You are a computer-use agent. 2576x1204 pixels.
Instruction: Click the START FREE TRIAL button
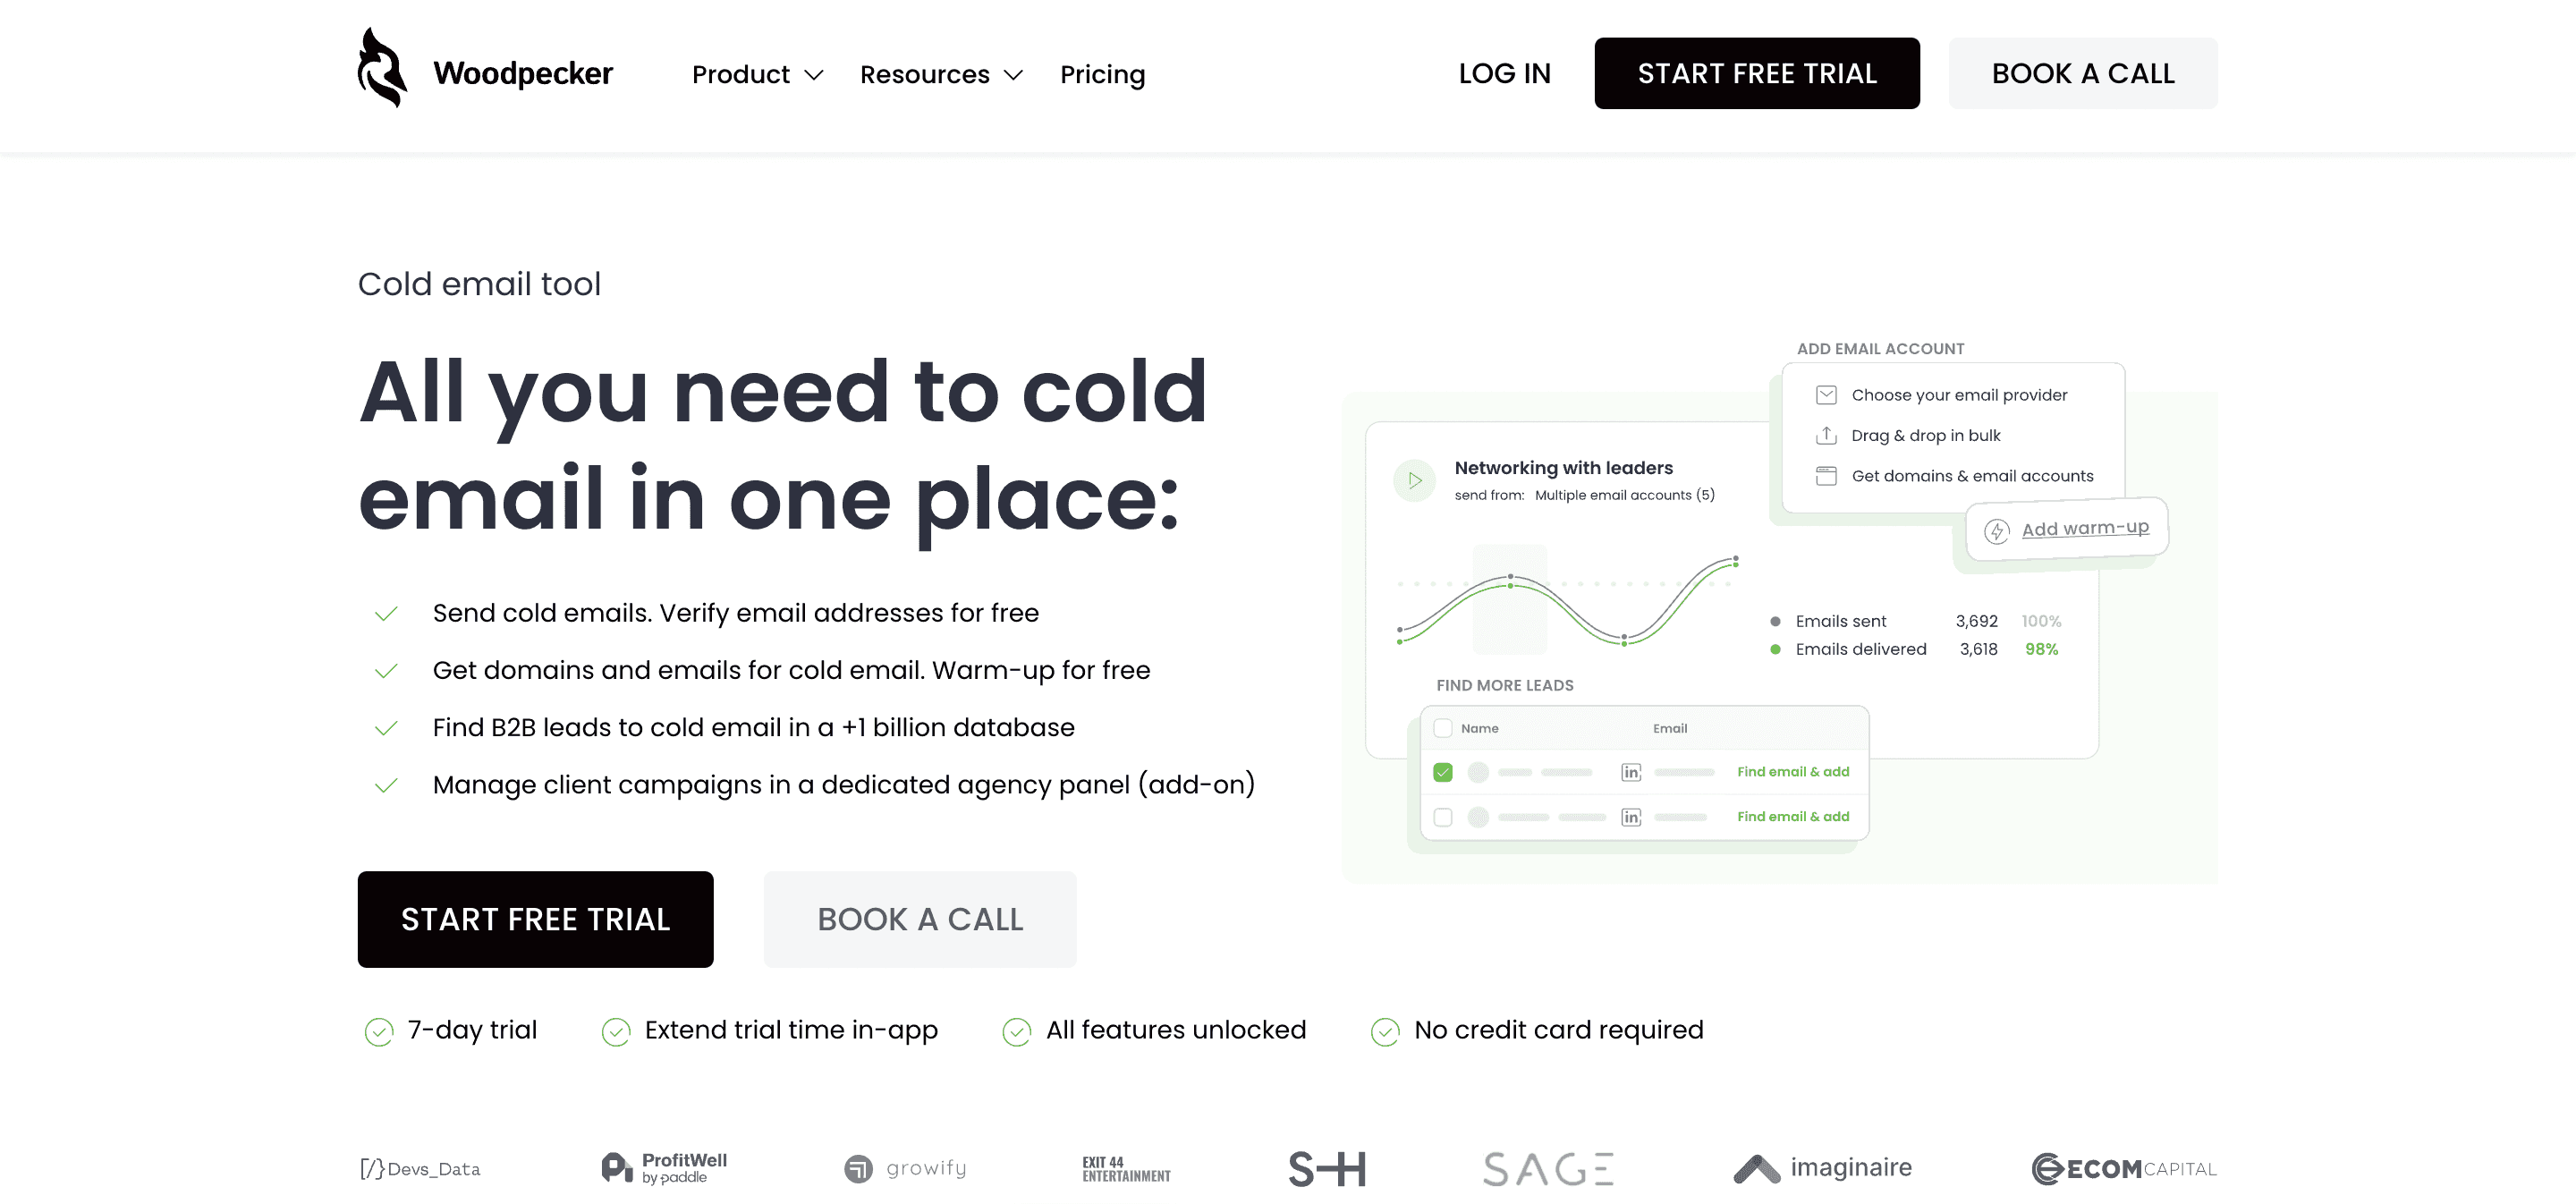[x=1756, y=72]
